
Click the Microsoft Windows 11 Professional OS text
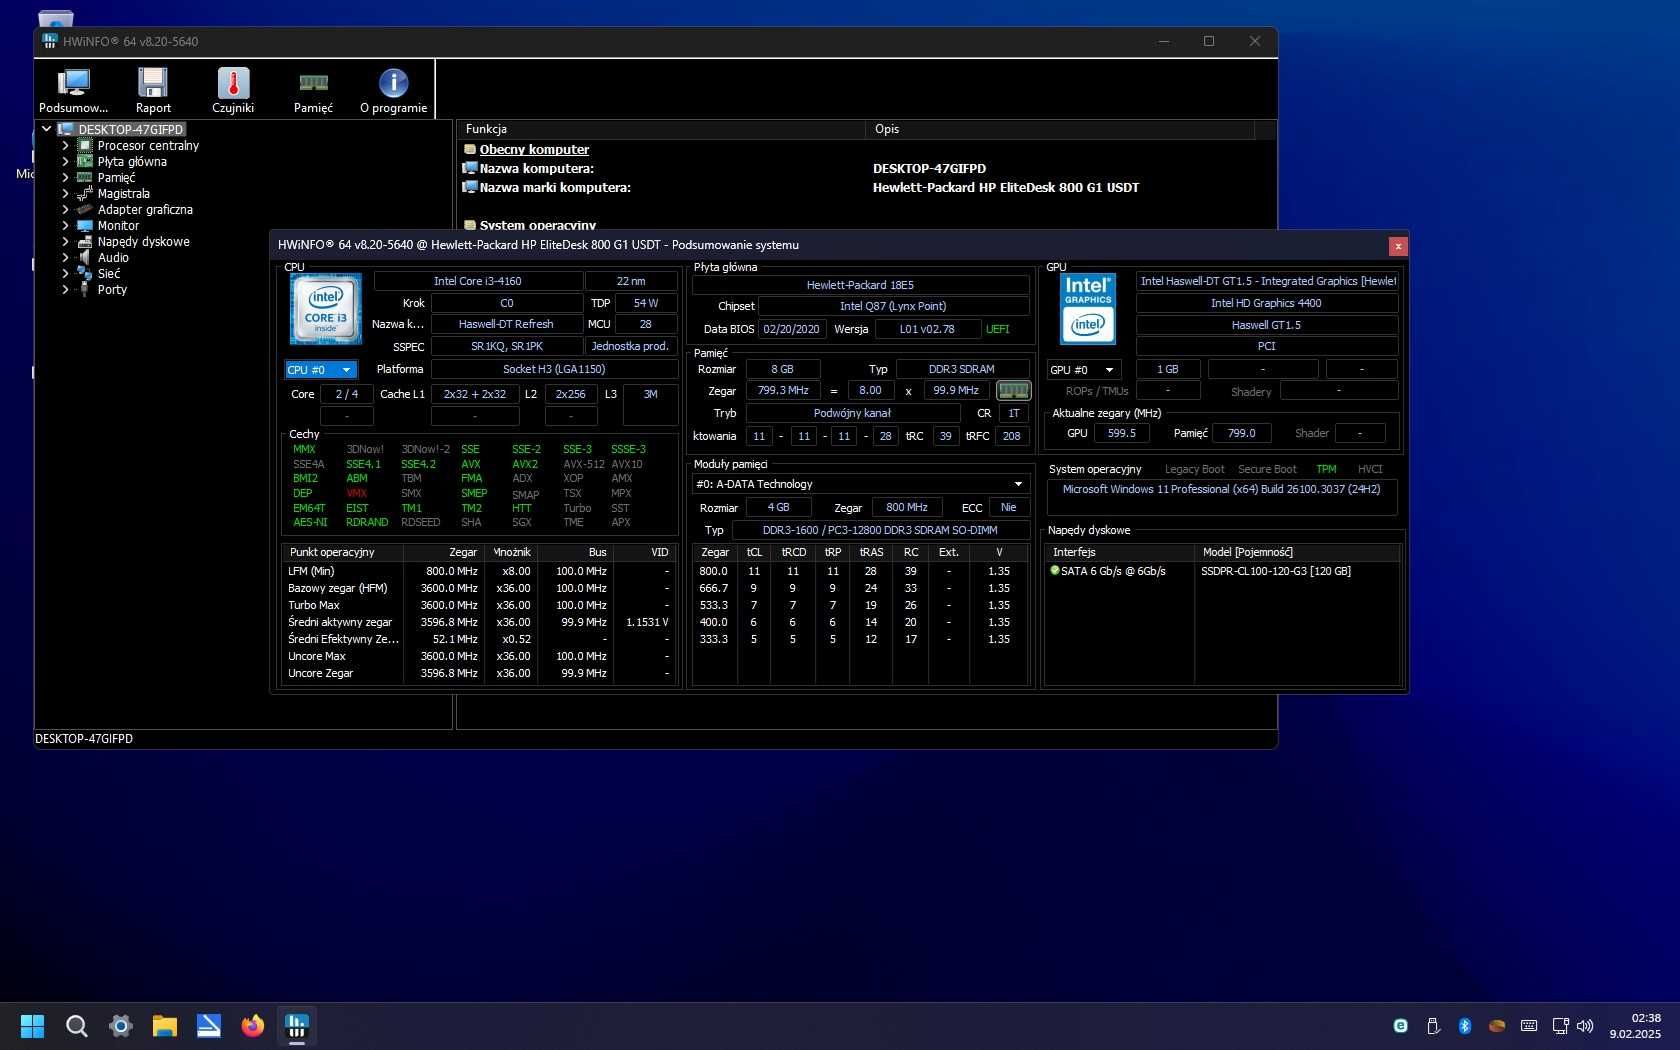coord(1221,489)
